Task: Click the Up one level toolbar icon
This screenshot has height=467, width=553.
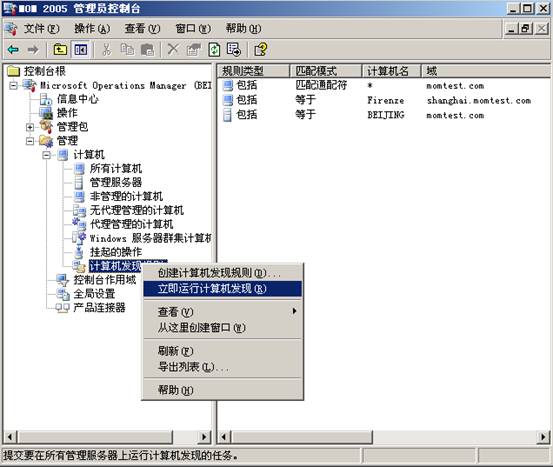Action: [60, 50]
